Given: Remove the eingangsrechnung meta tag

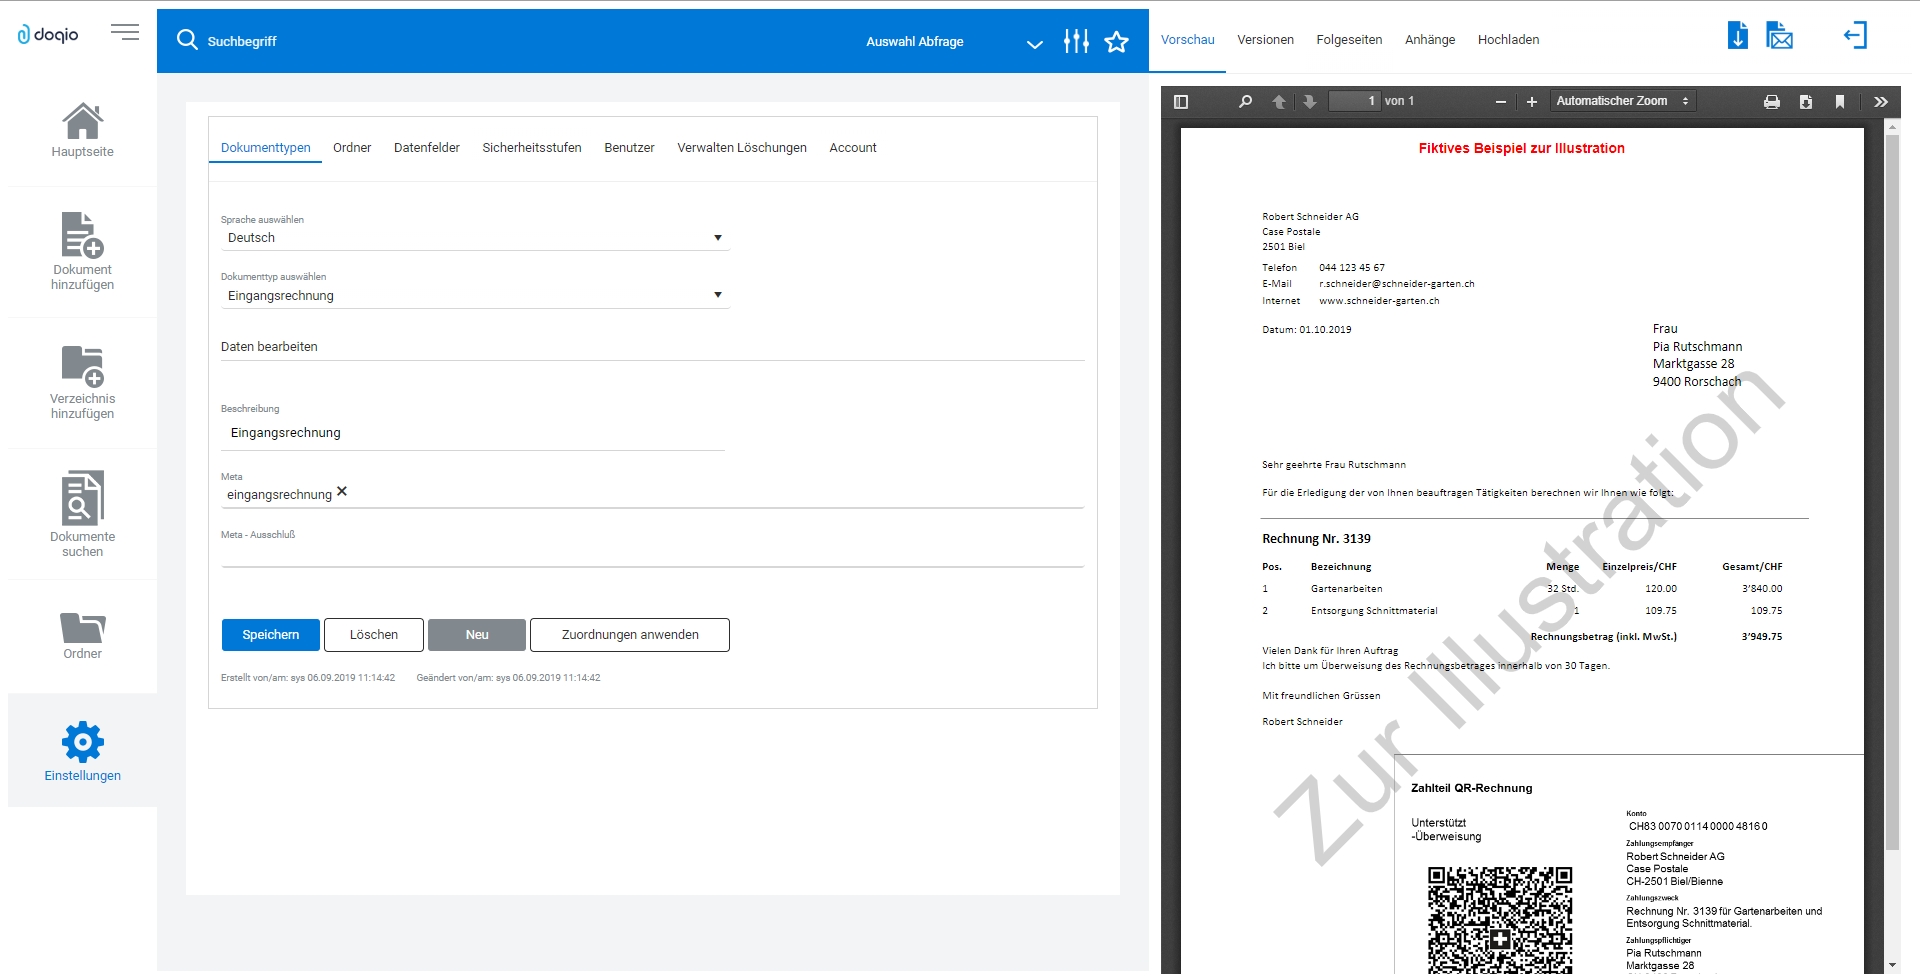Looking at the screenshot, I should coord(343,491).
